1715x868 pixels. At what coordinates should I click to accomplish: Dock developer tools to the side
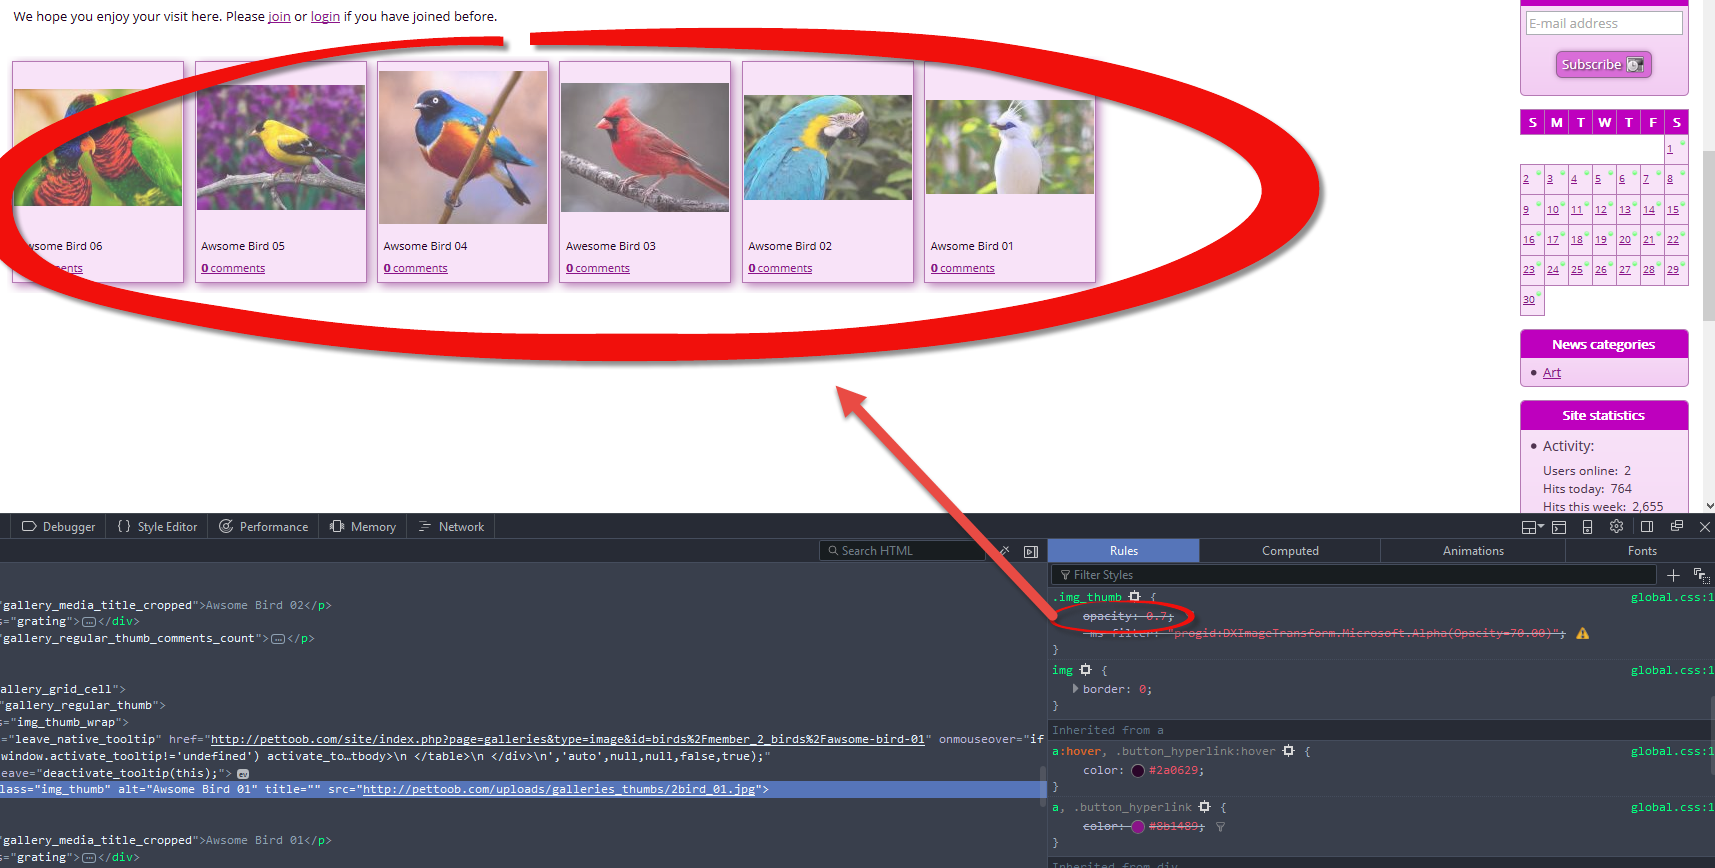(1646, 526)
